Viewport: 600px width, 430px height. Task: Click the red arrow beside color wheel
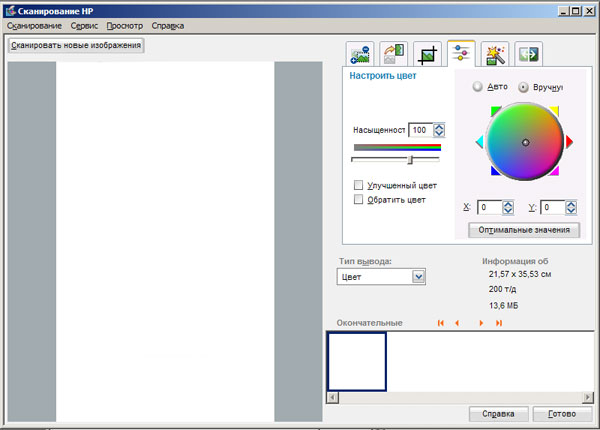(x=569, y=142)
